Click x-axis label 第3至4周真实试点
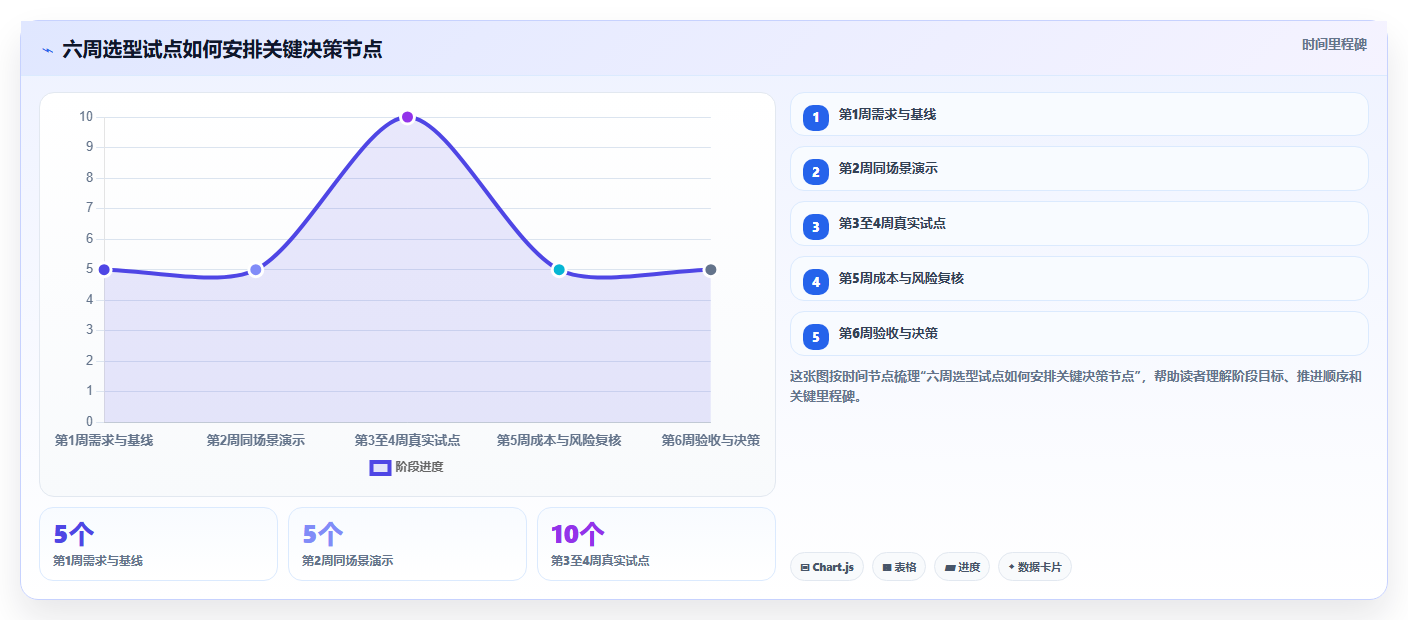1408x620 pixels. [x=407, y=440]
